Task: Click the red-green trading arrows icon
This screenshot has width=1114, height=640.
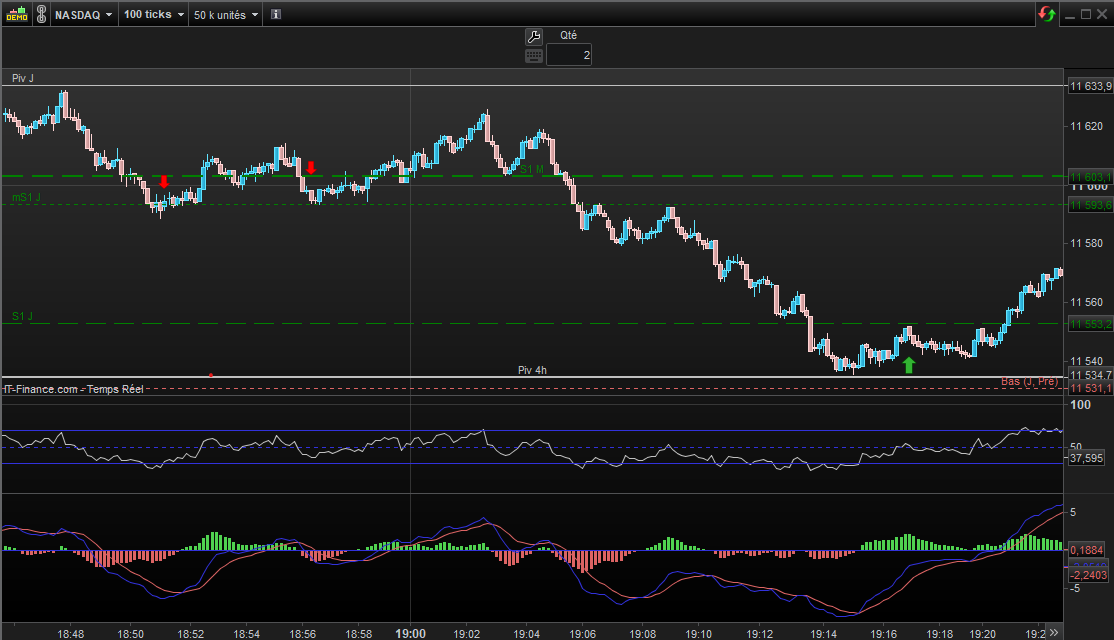Action: (1047, 14)
